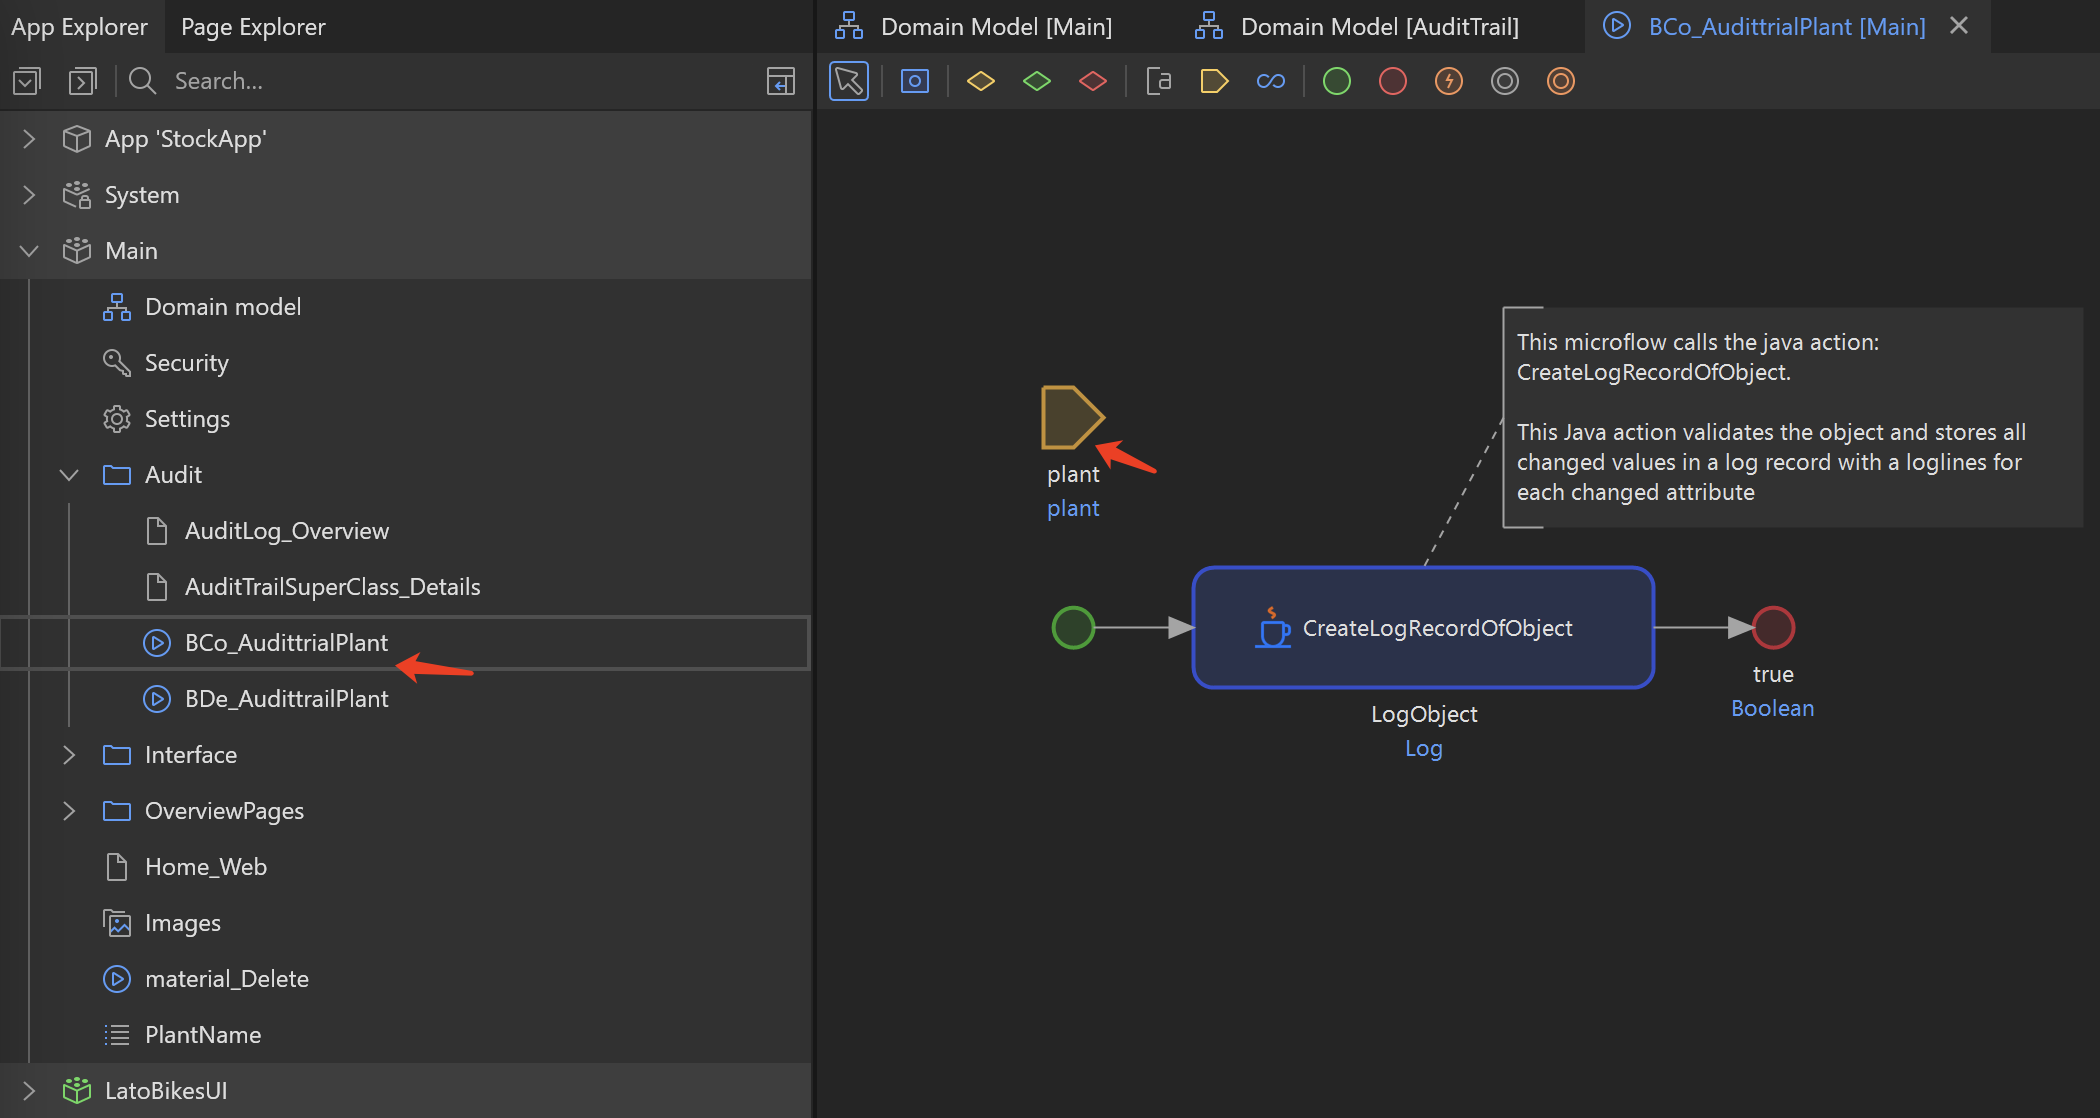The height and width of the screenshot is (1118, 2100).
Task: Select the CreateLogRecordOfObject activity box
Action: 1423,628
